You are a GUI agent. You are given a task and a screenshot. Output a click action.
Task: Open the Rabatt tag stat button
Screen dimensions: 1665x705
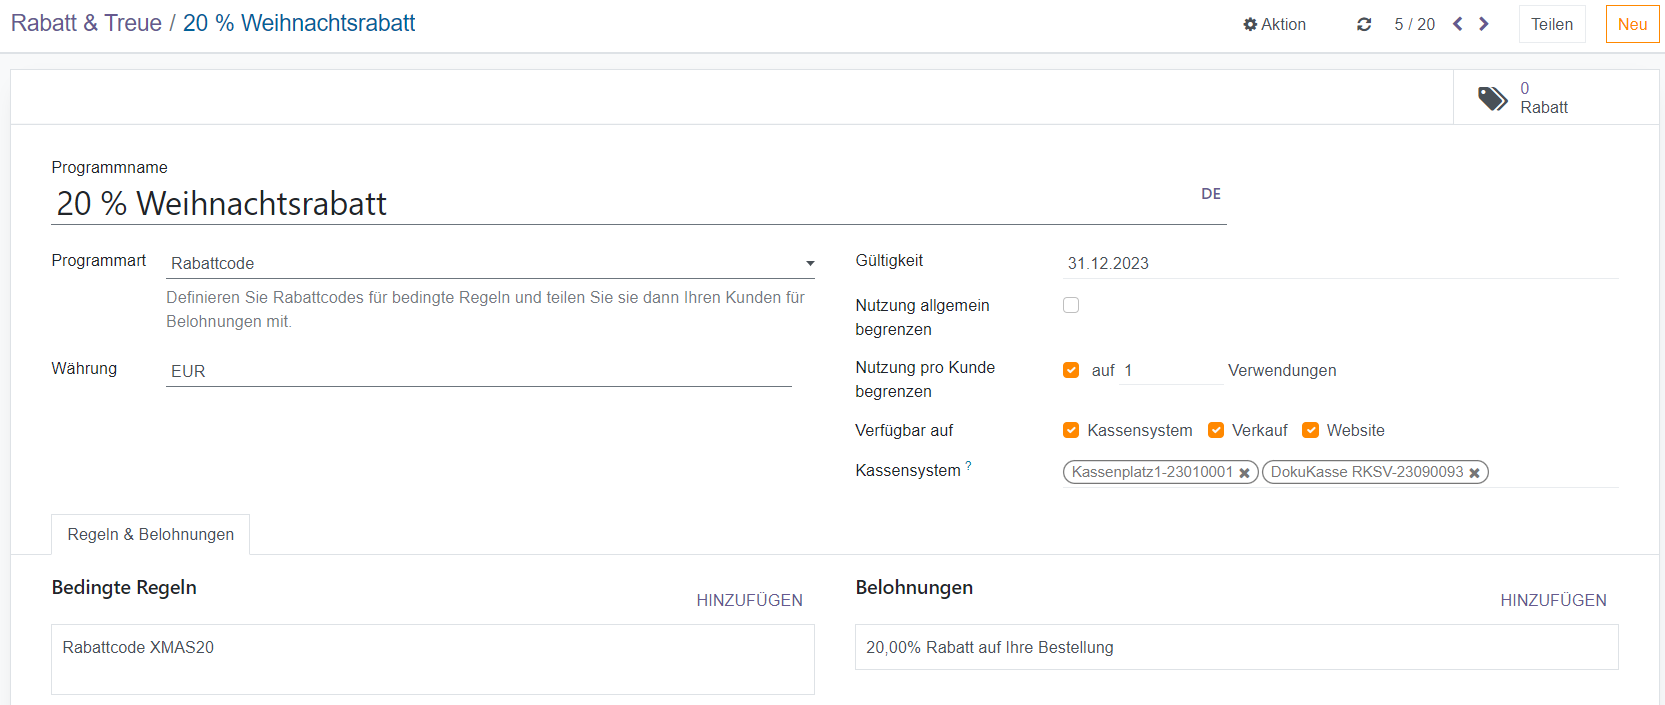pyautogui.click(x=1523, y=98)
